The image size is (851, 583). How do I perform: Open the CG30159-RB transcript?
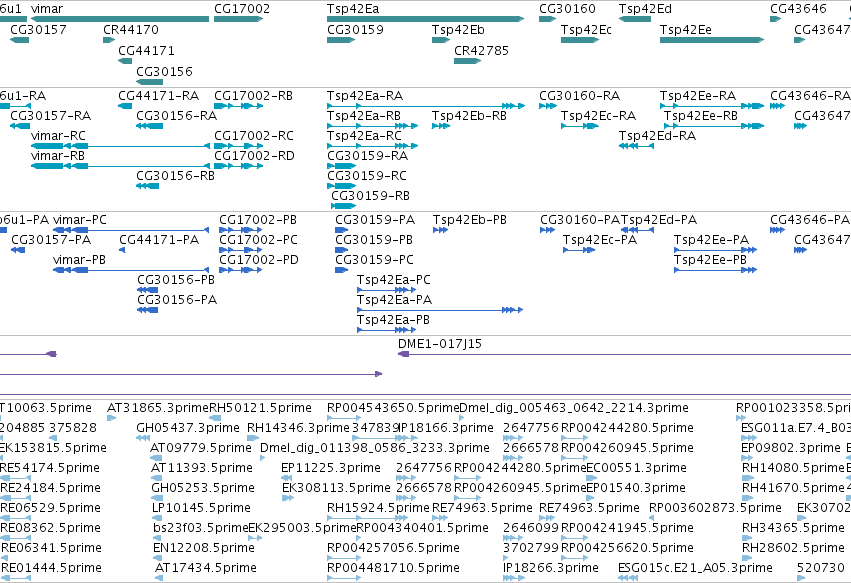pyautogui.click(x=344, y=206)
